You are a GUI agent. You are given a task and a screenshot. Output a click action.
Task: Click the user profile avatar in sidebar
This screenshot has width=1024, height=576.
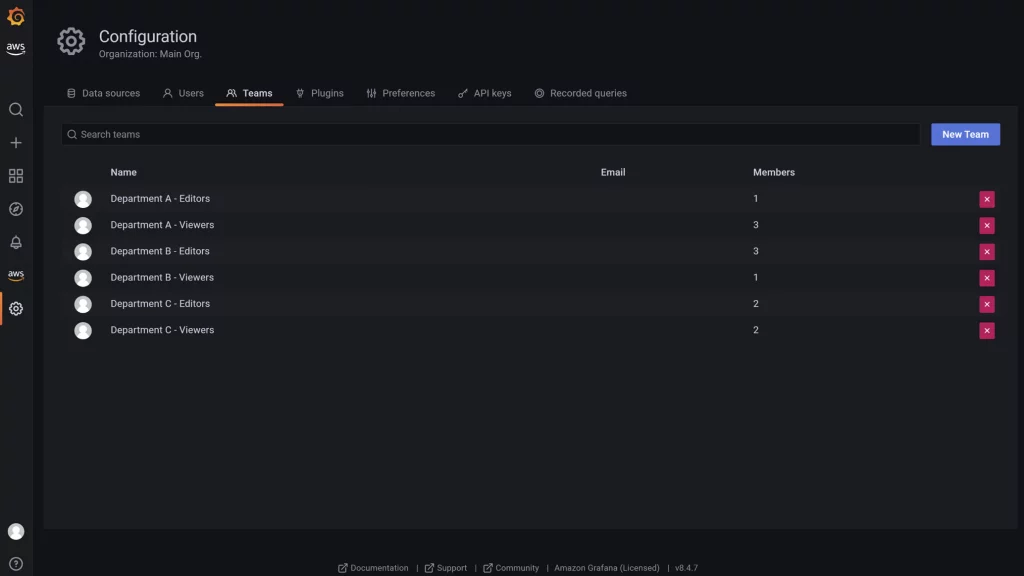[x=15, y=530]
